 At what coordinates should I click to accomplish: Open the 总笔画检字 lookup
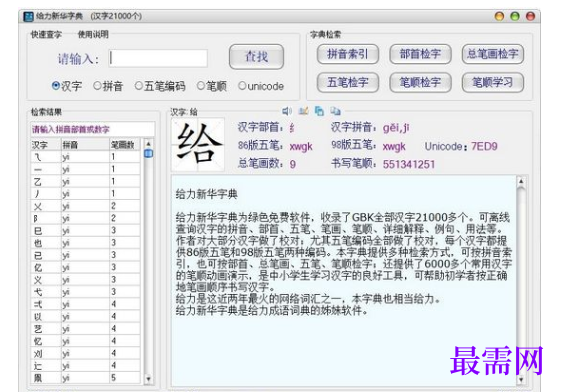pyautogui.click(x=493, y=54)
